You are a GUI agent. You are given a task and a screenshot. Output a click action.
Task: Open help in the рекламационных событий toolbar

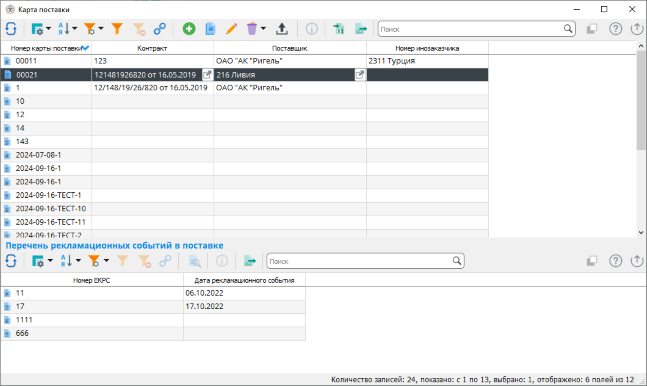pos(616,261)
